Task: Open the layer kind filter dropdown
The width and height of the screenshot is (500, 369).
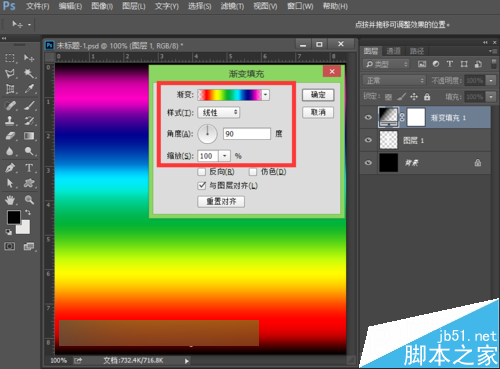Action: tap(386, 64)
